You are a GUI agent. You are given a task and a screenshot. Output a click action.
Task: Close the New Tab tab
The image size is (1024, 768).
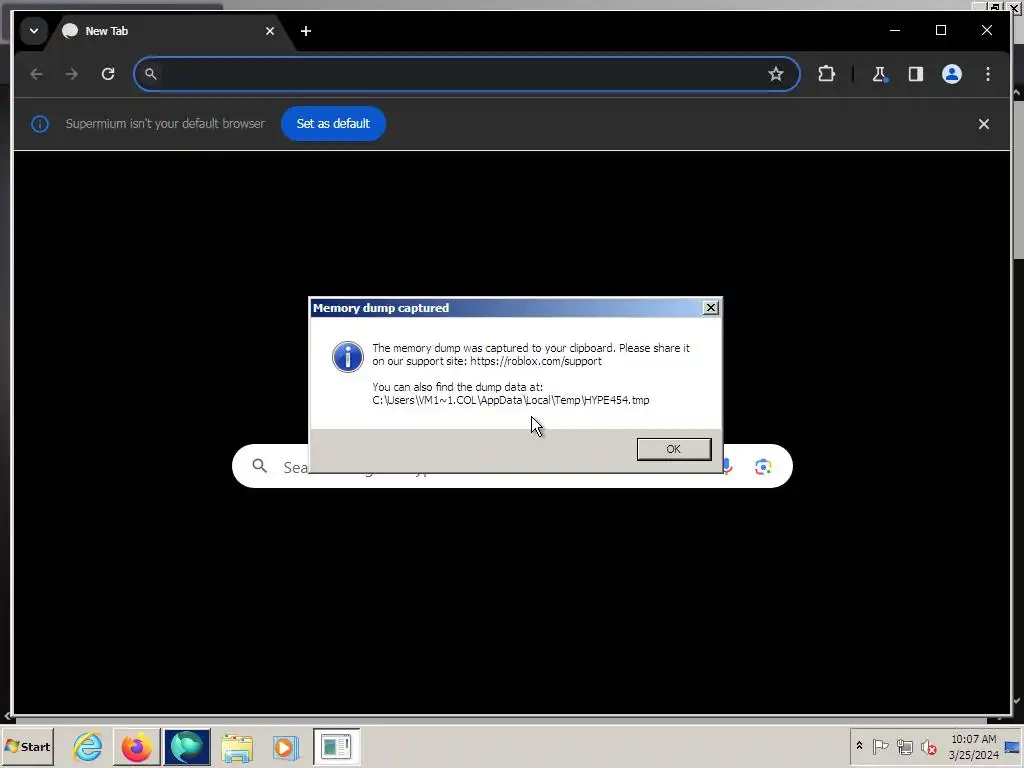tap(270, 31)
